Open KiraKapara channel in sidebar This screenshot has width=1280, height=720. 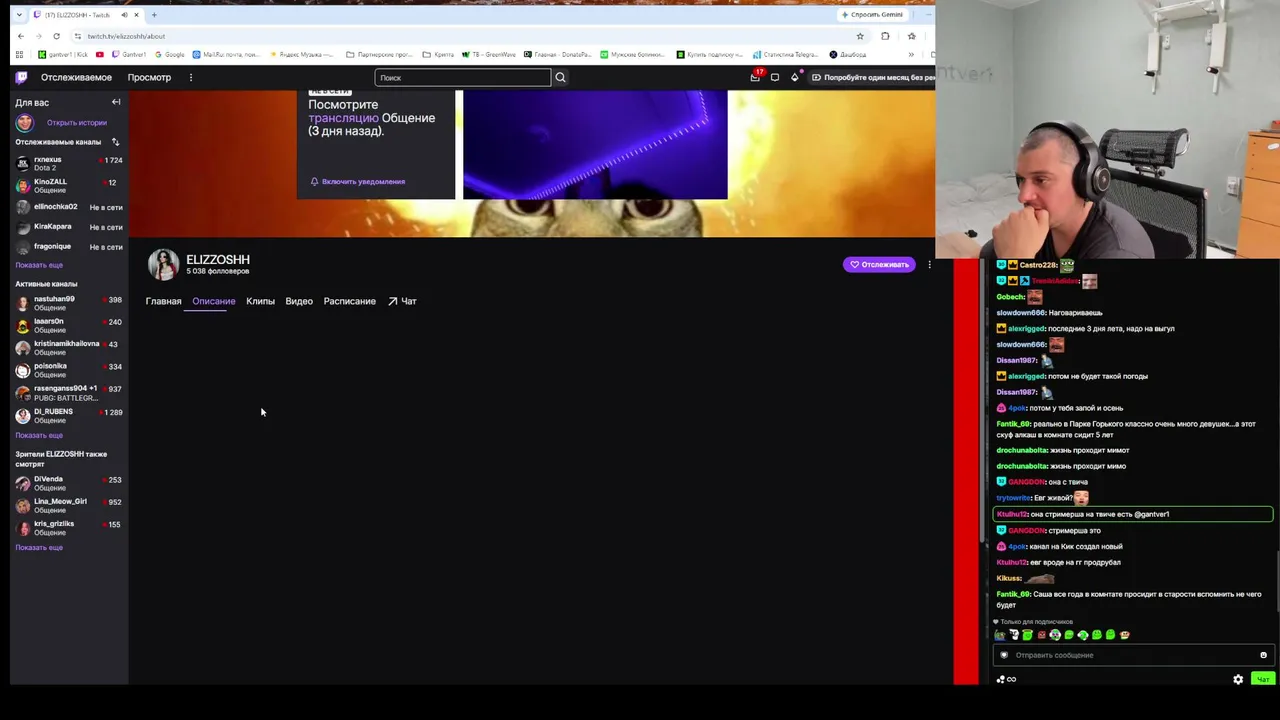click(x=69, y=227)
